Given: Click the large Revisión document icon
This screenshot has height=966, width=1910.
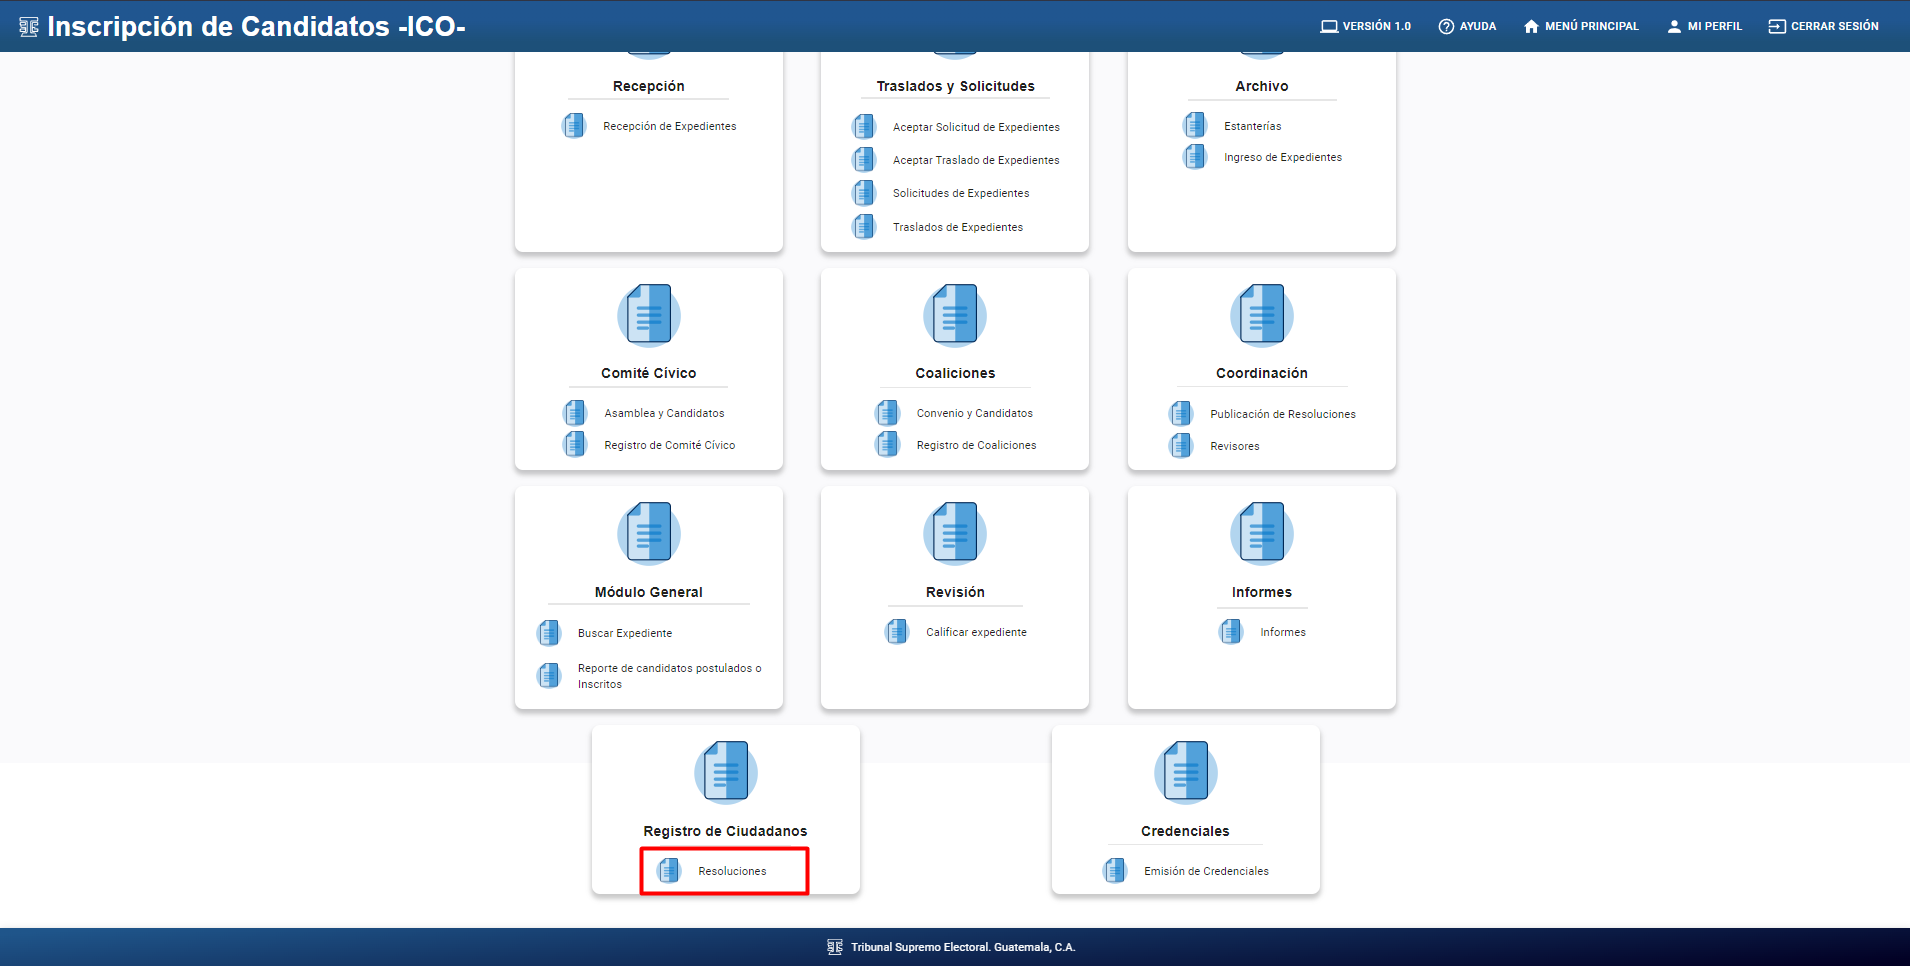Looking at the screenshot, I should click(955, 533).
